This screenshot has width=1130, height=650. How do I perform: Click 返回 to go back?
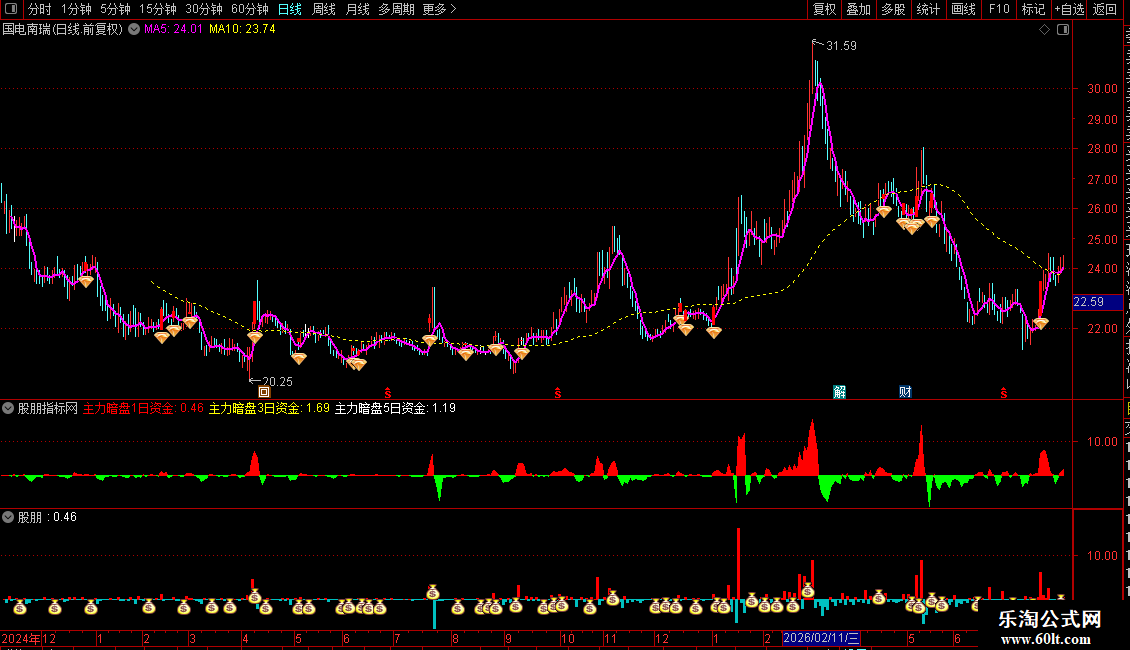tap(1104, 9)
